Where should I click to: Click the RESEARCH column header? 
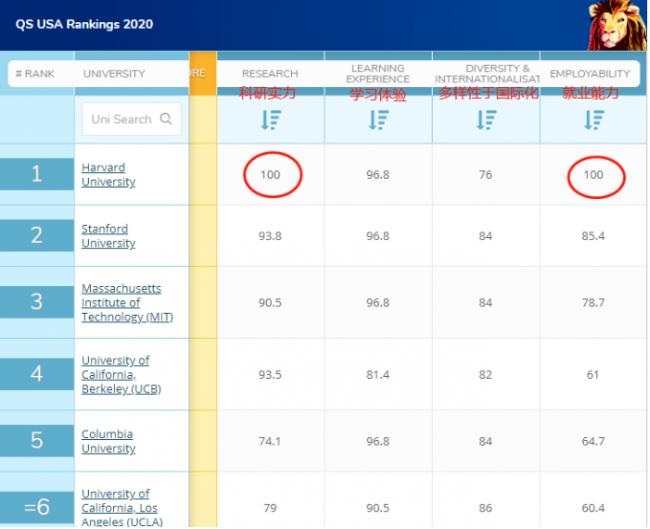point(270,74)
